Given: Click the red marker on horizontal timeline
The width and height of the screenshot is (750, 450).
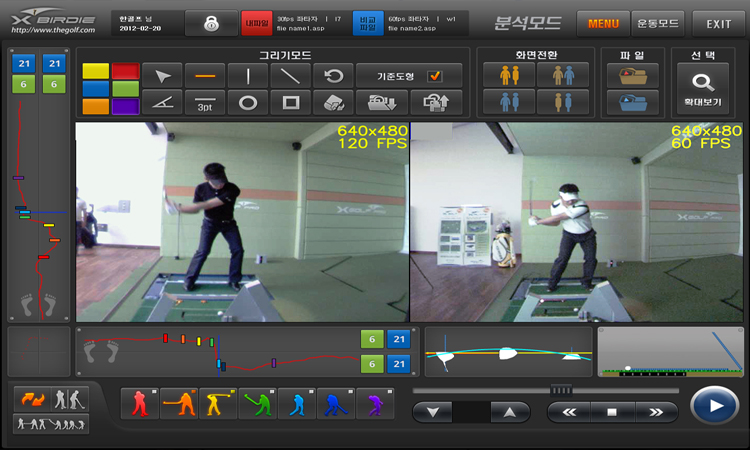Looking at the screenshot, I should (165, 338).
